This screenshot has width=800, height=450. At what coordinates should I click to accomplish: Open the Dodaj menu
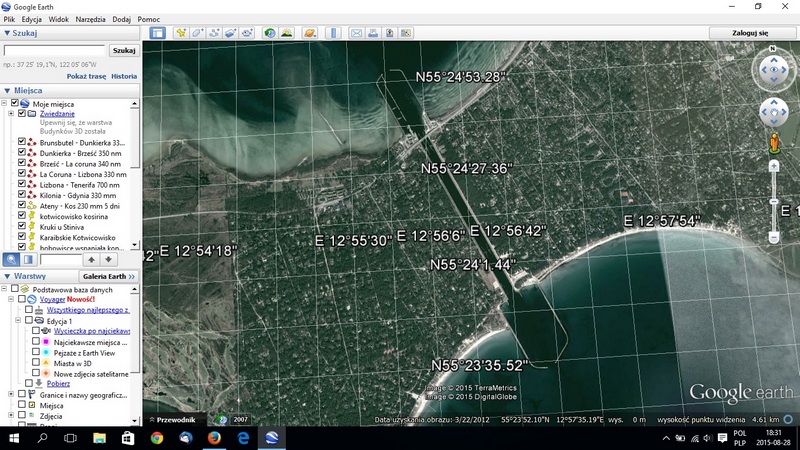coord(121,19)
